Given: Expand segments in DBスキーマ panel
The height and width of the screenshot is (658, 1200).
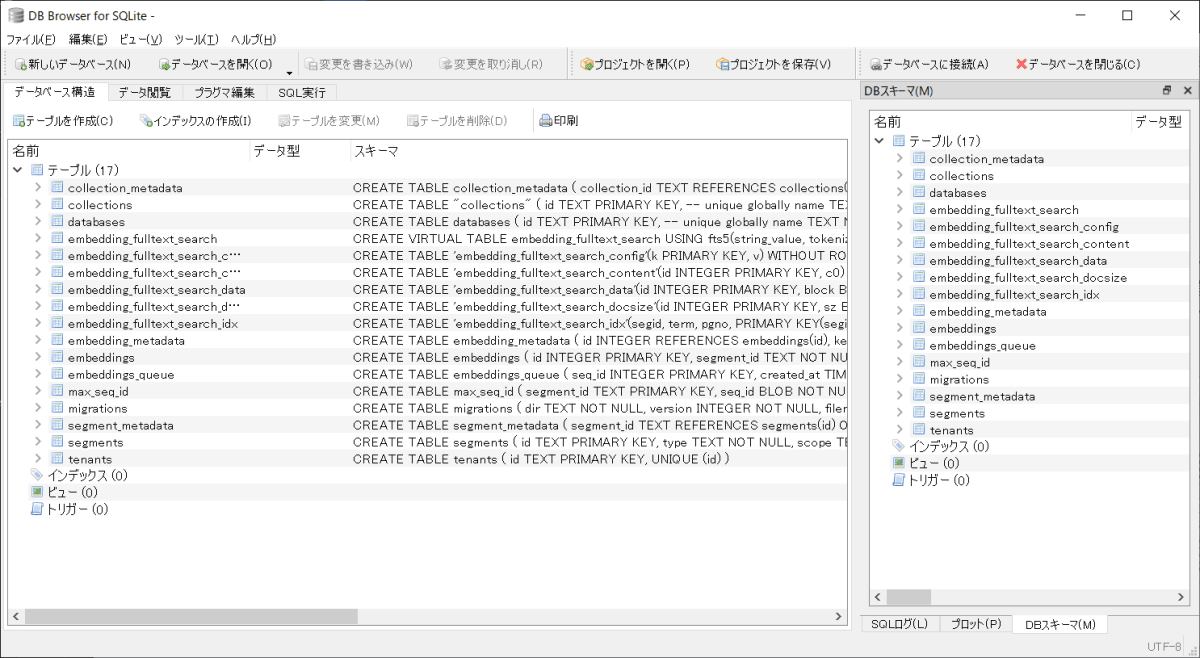Looking at the screenshot, I should pyautogui.click(x=899, y=413).
